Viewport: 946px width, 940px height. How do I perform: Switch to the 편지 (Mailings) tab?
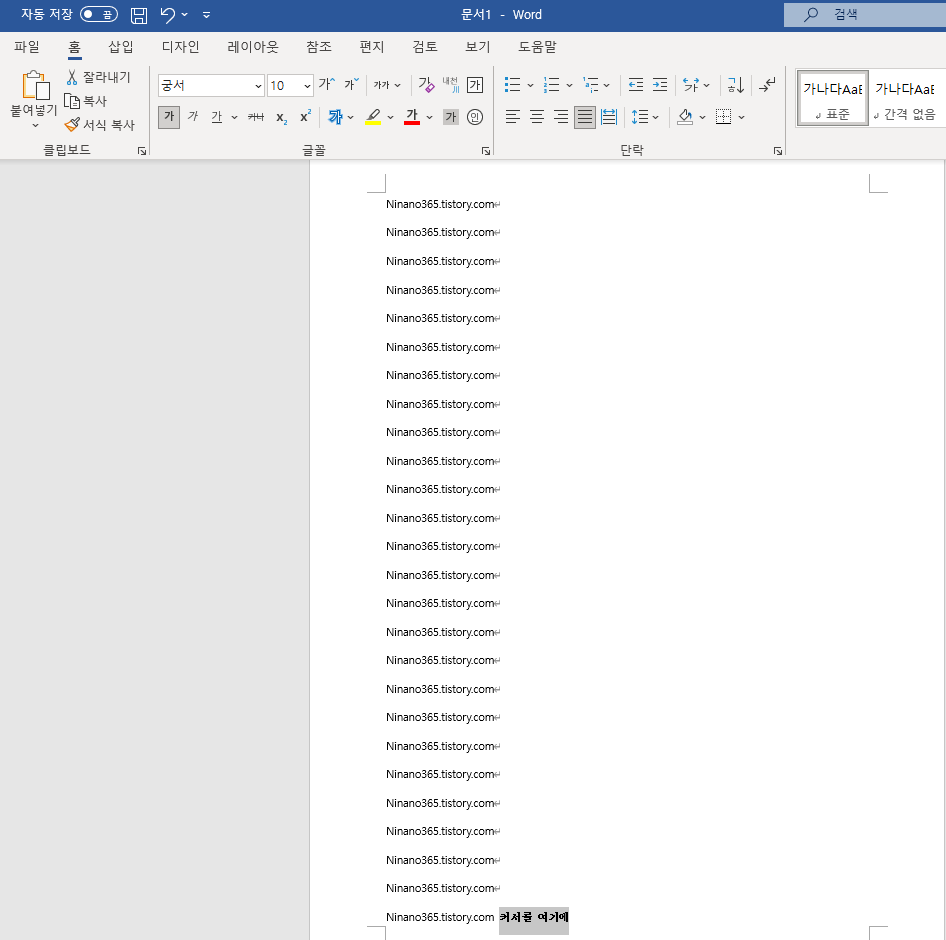pos(372,46)
